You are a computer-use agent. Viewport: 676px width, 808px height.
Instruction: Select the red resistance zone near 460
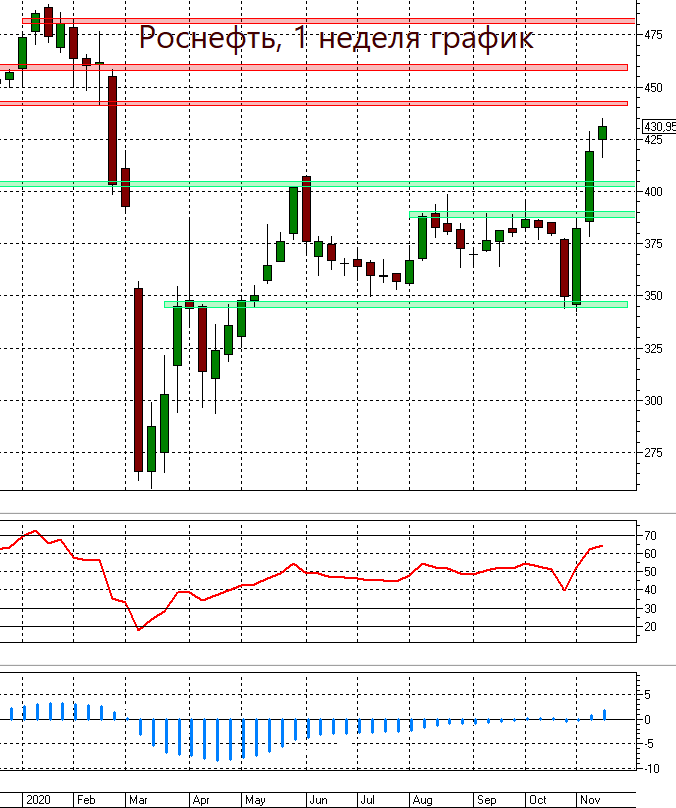coord(314,68)
